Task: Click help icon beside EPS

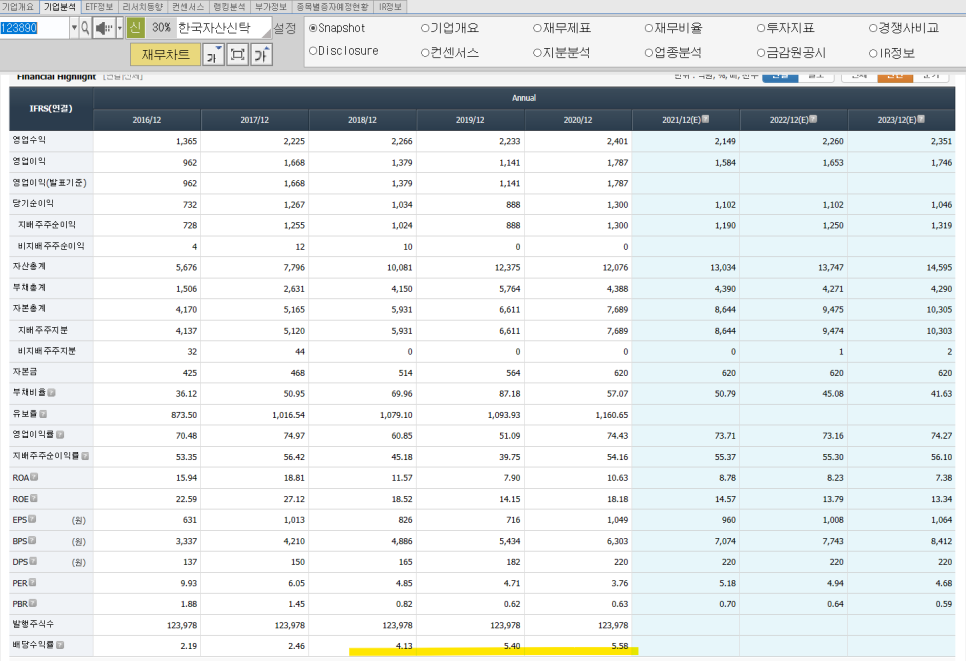Action: pyautogui.click(x=32, y=519)
